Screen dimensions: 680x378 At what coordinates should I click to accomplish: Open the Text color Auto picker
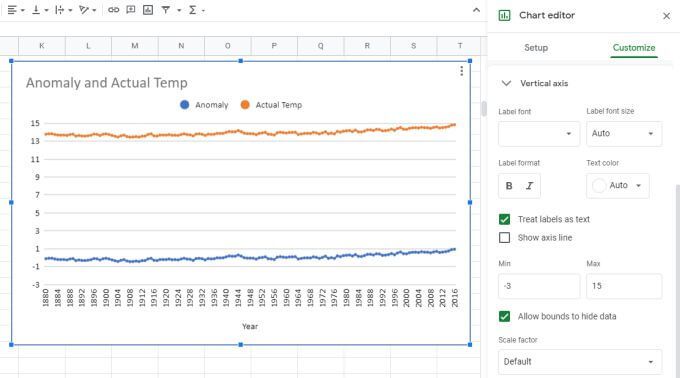(618, 186)
